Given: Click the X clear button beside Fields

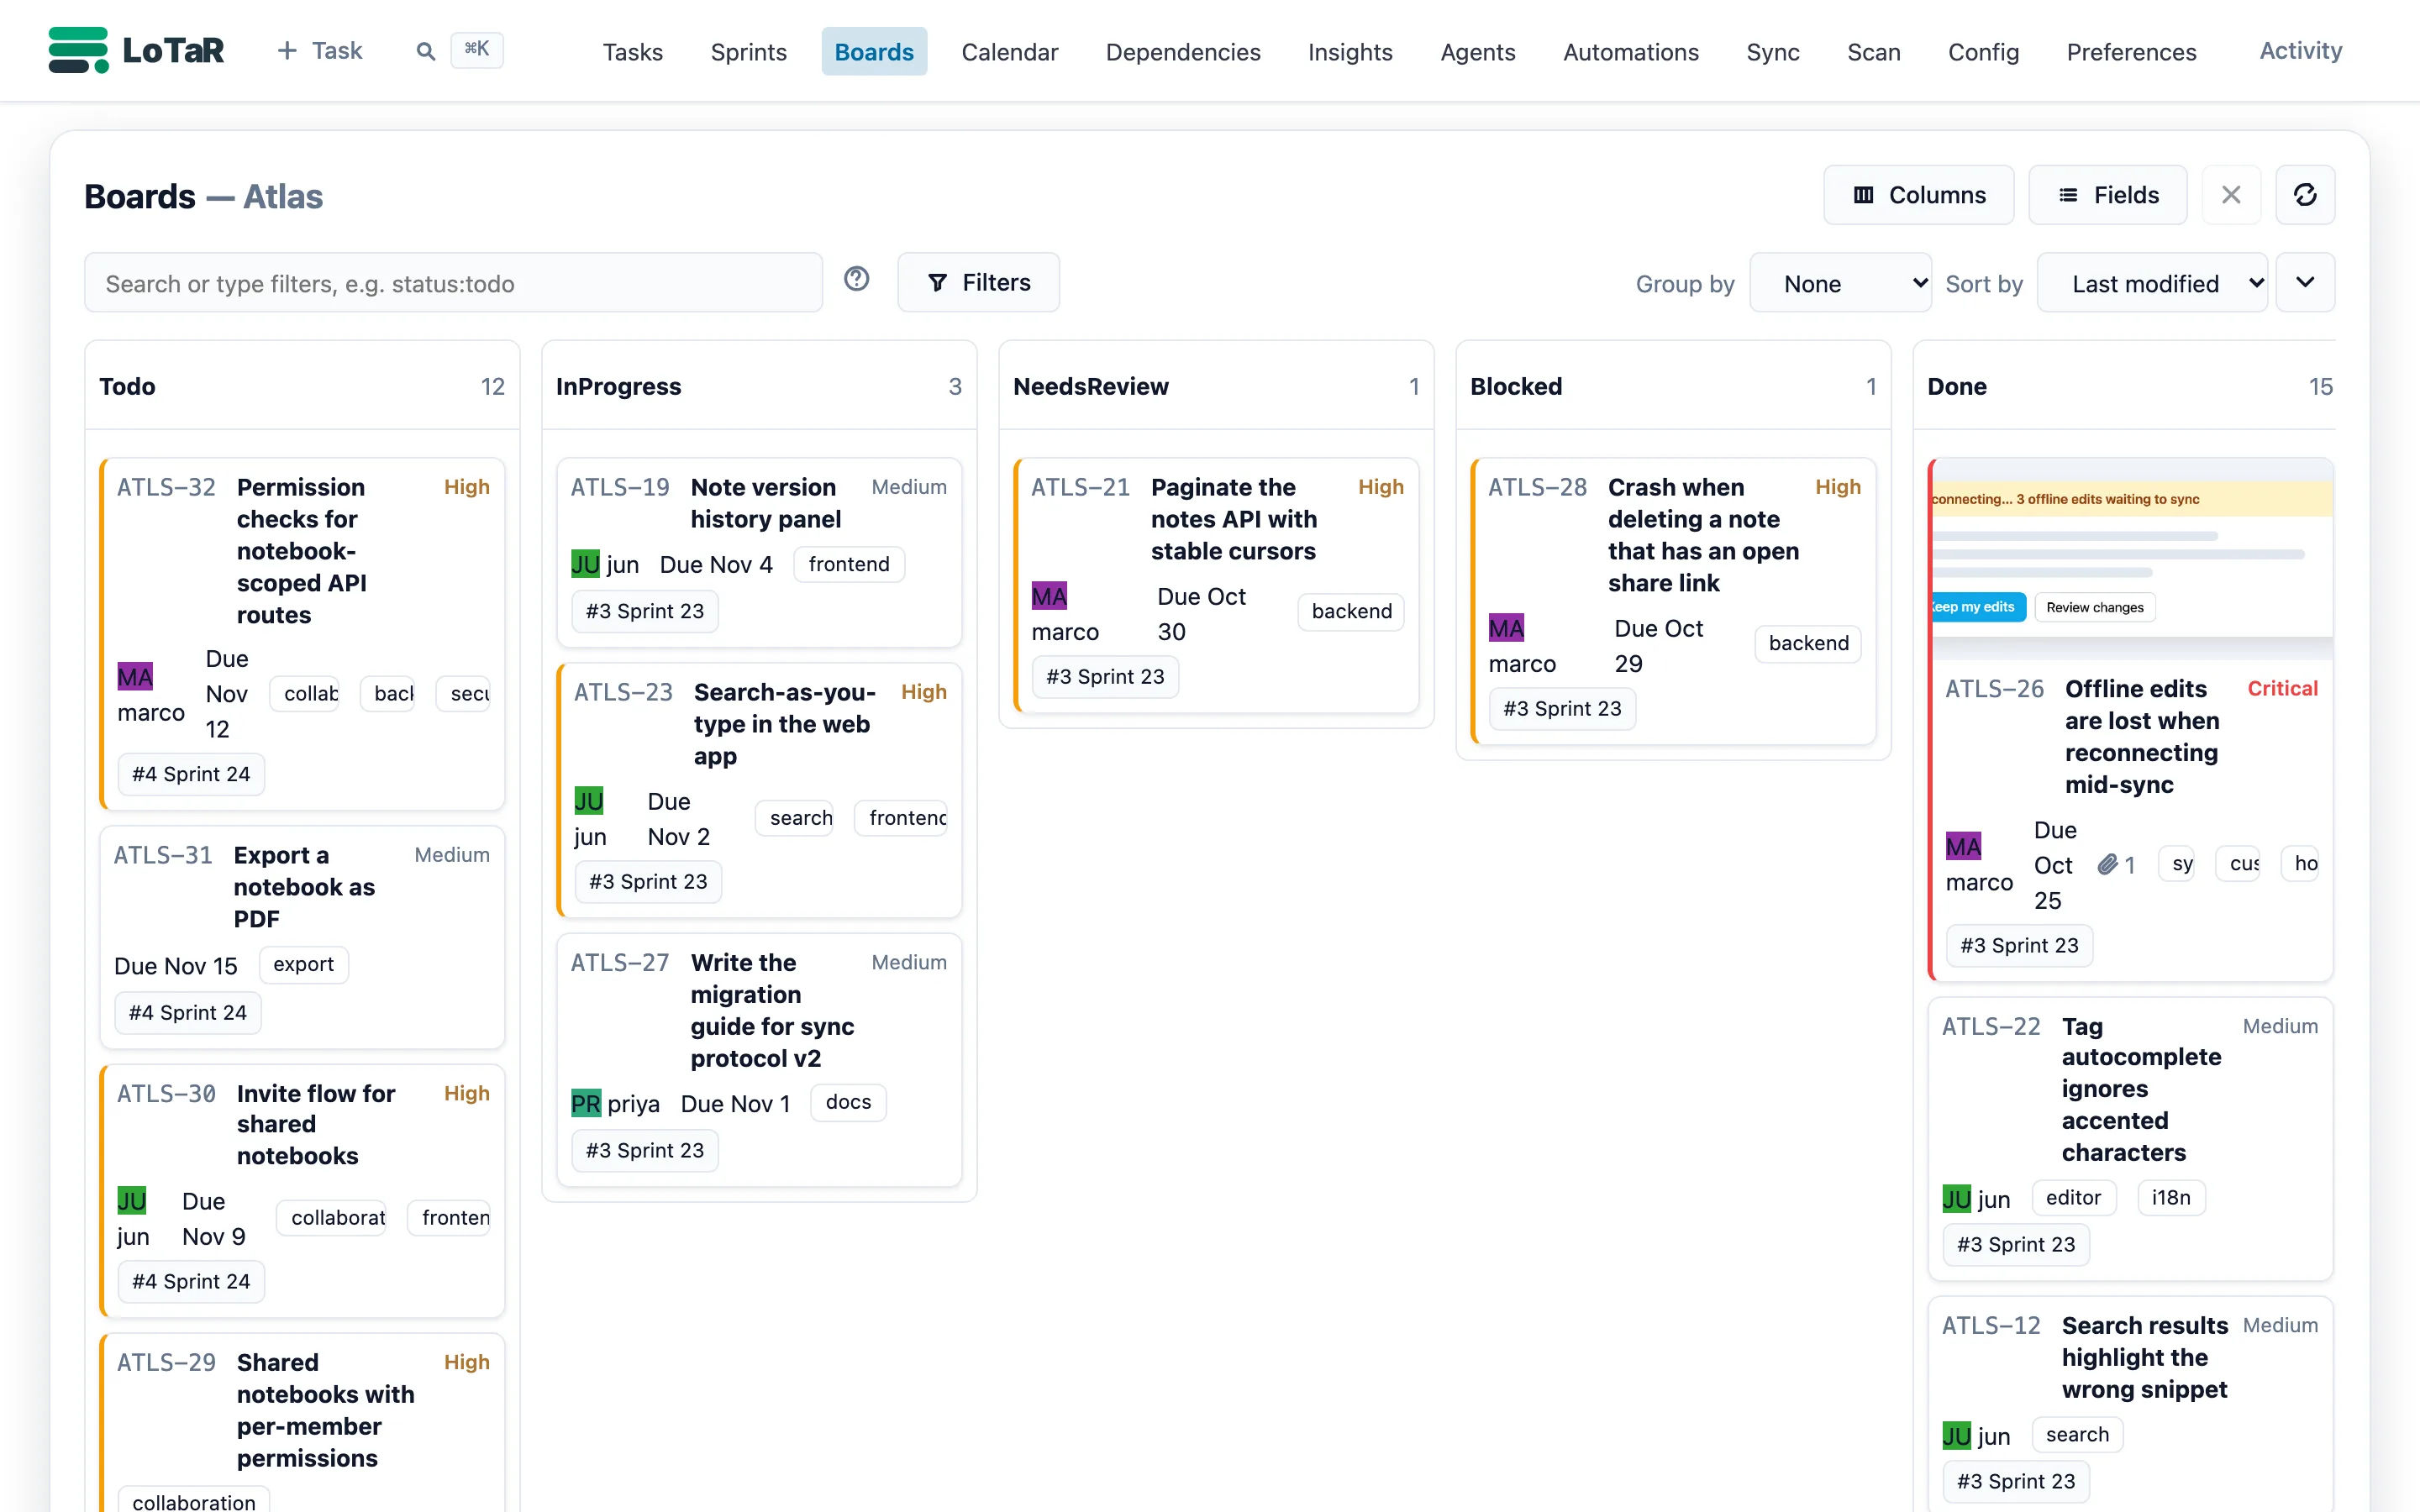Looking at the screenshot, I should (2231, 195).
